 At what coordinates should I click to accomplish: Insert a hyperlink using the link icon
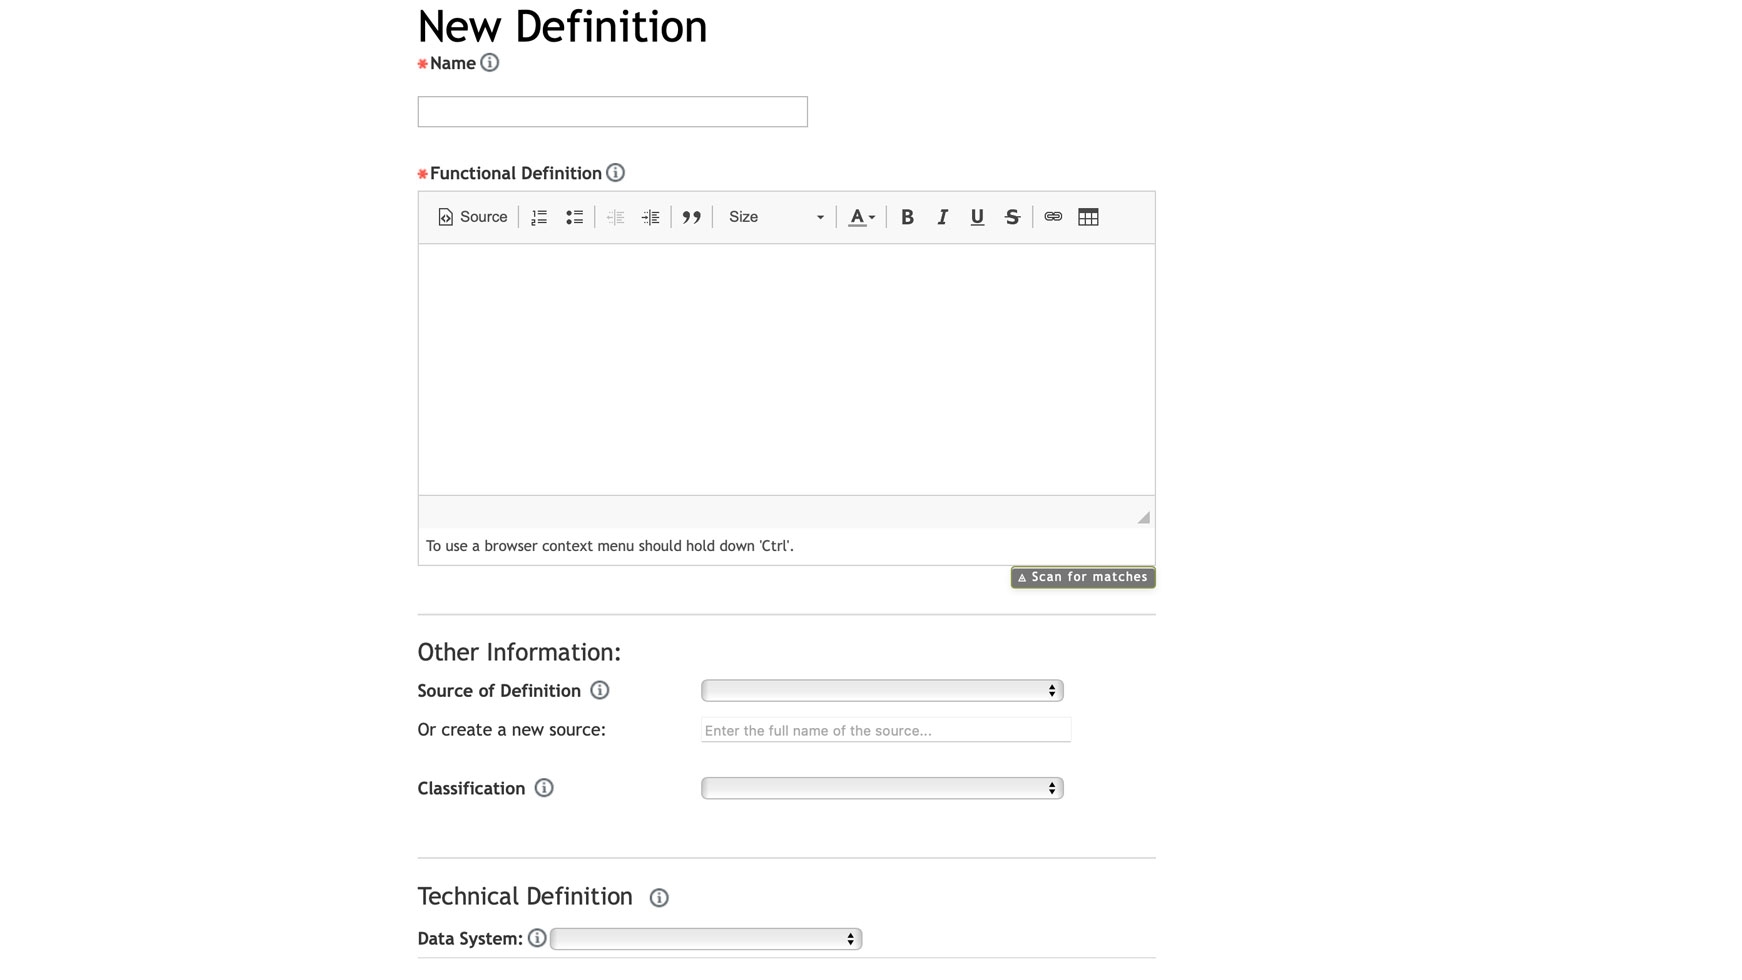tap(1053, 217)
